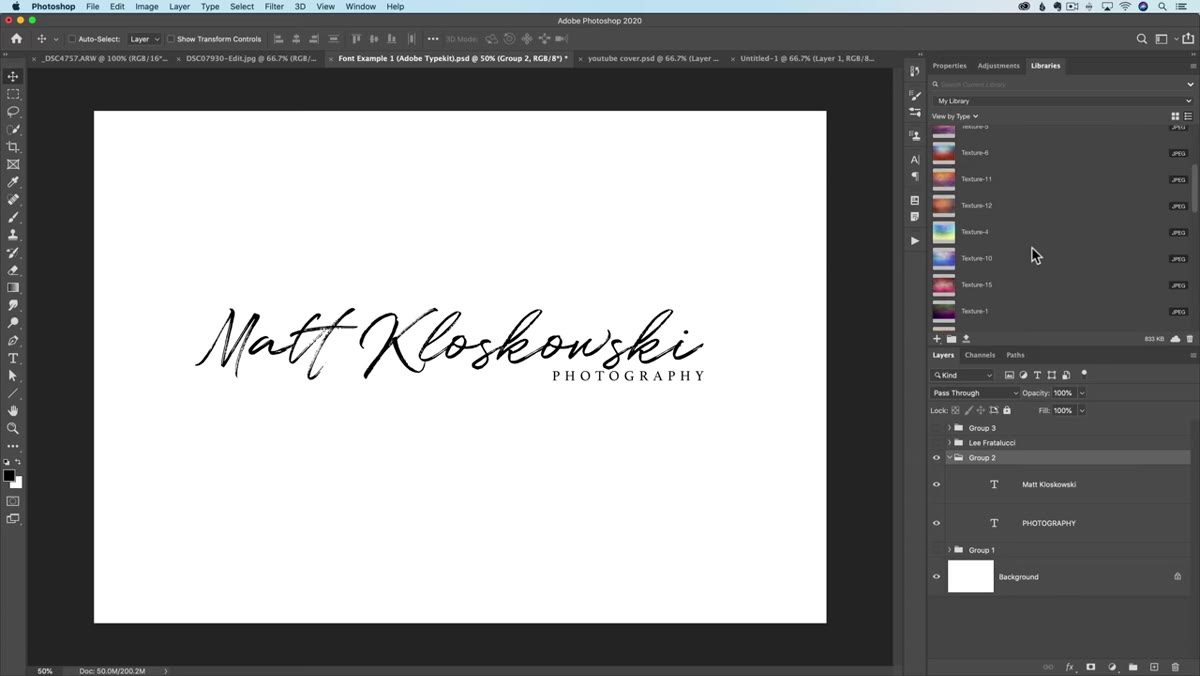Open the Fill dropdown arrow

[x=1082, y=411]
